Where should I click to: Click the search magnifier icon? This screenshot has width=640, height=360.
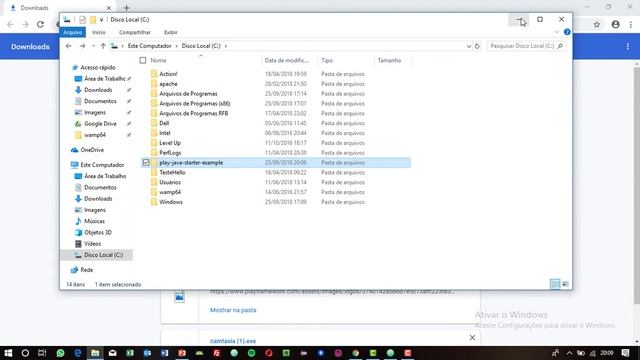pos(560,46)
